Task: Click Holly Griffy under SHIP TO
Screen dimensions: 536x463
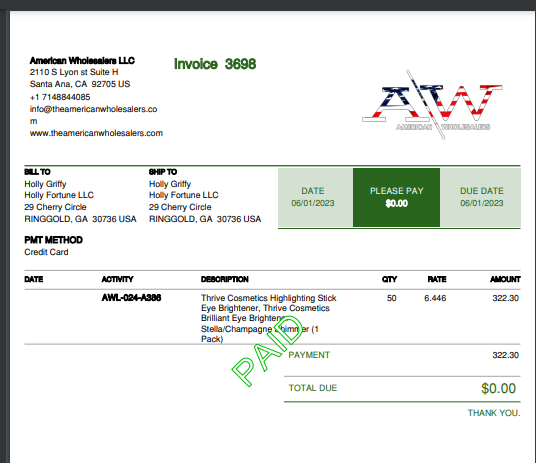Action: pos(170,184)
